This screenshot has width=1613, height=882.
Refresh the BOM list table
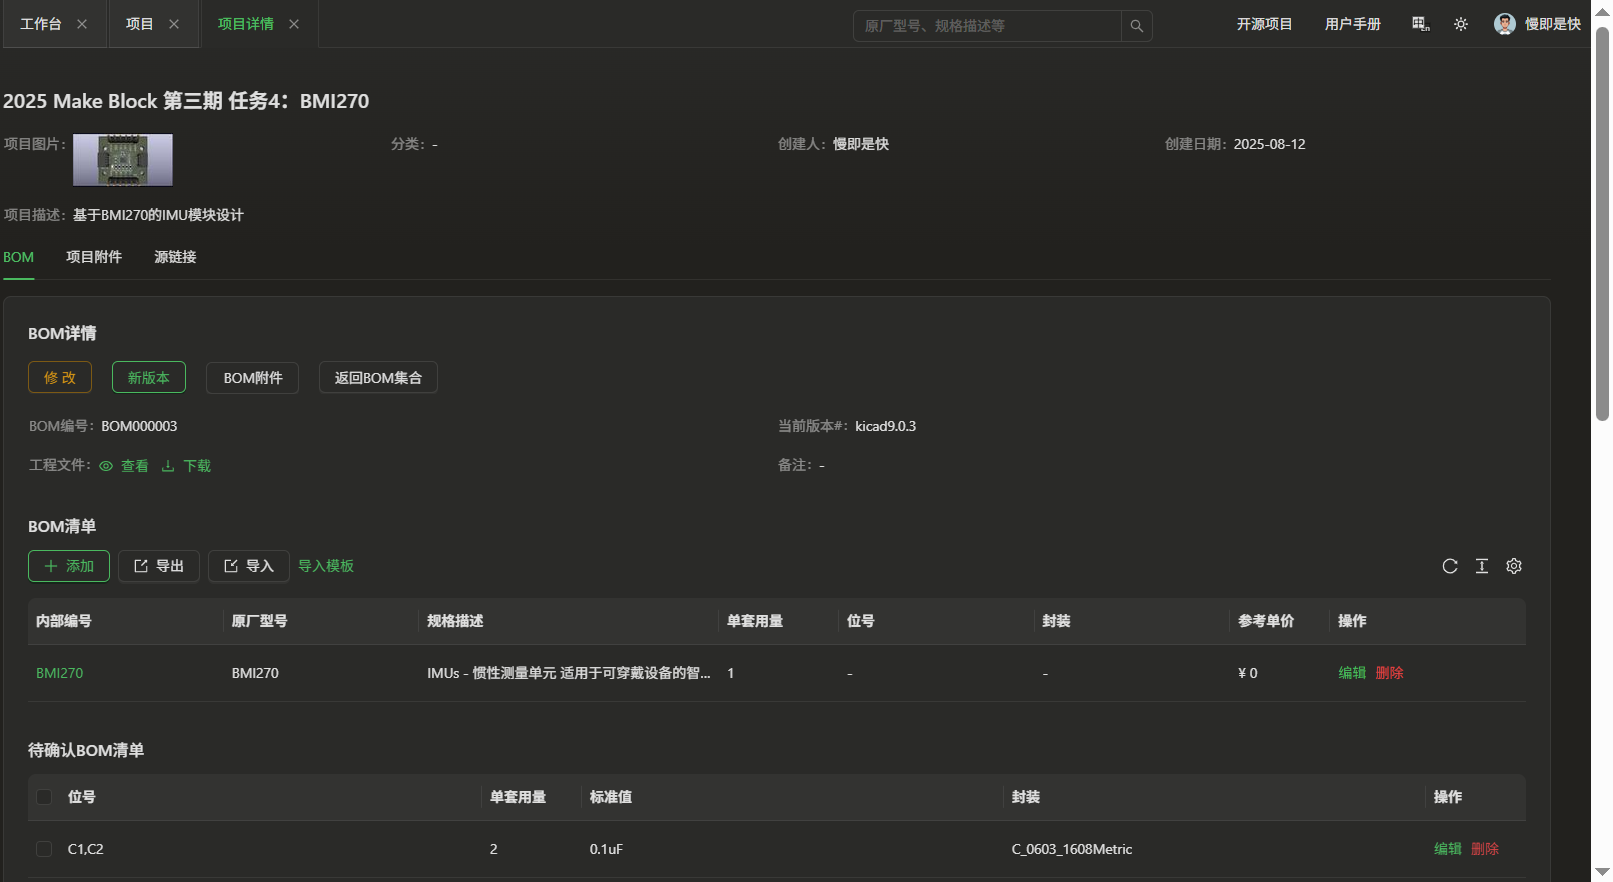[1450, 566]
